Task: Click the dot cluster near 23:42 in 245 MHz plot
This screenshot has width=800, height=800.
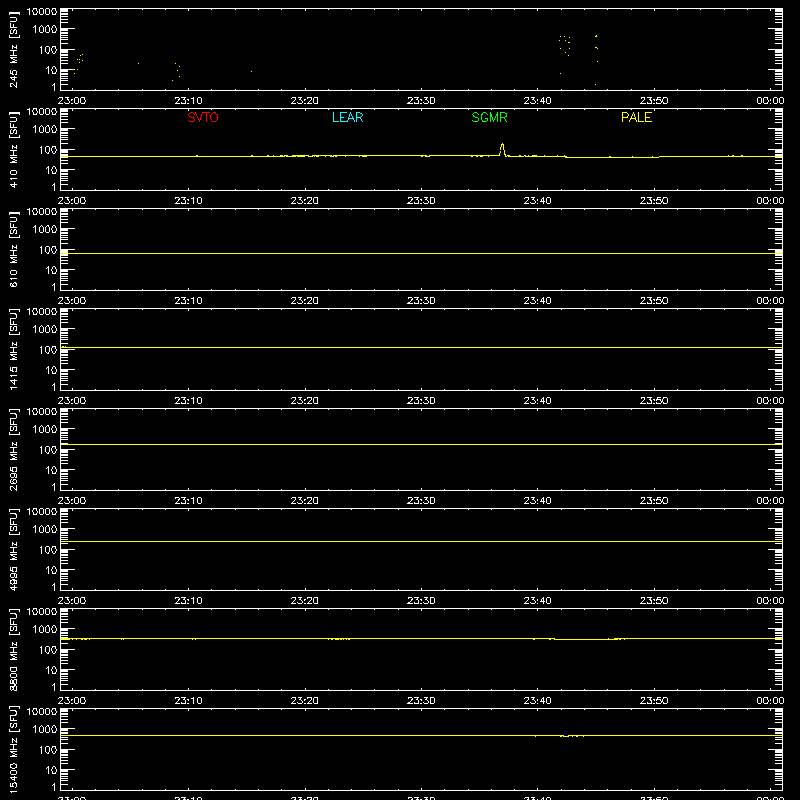Action: point(564,46)
